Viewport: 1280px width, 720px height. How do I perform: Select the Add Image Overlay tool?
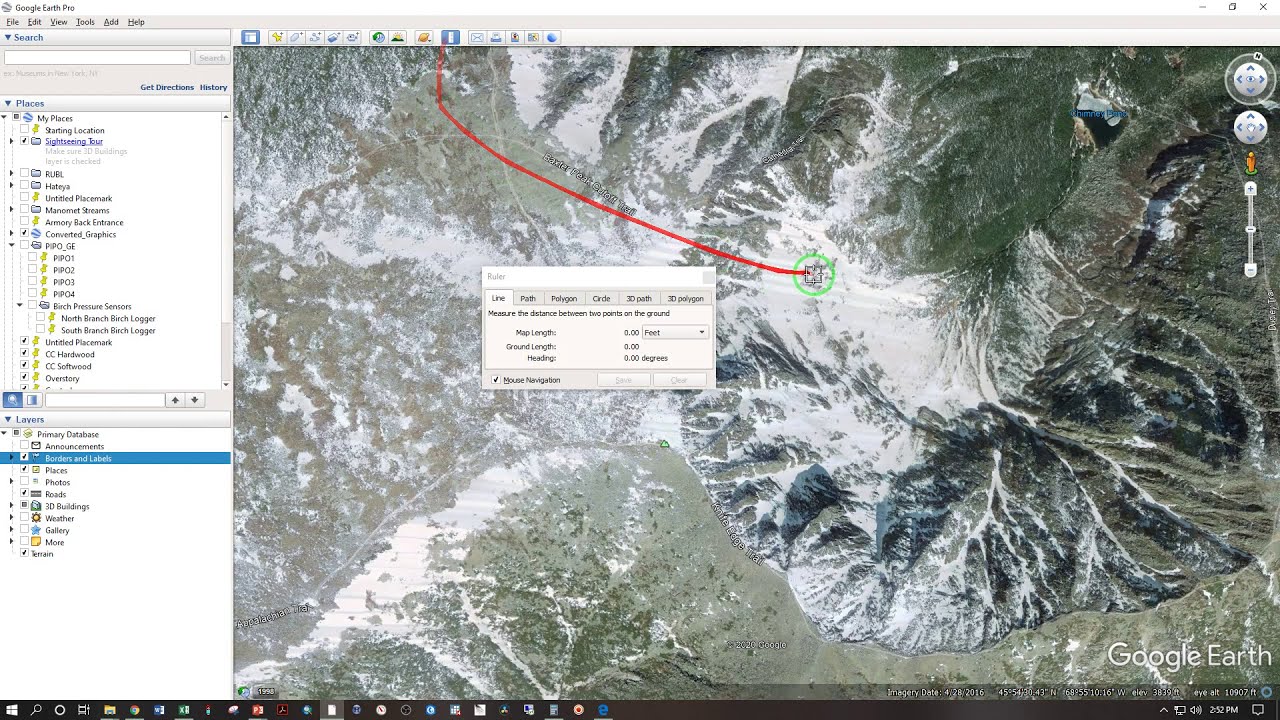pyautogui.click(x=334, y=37)
